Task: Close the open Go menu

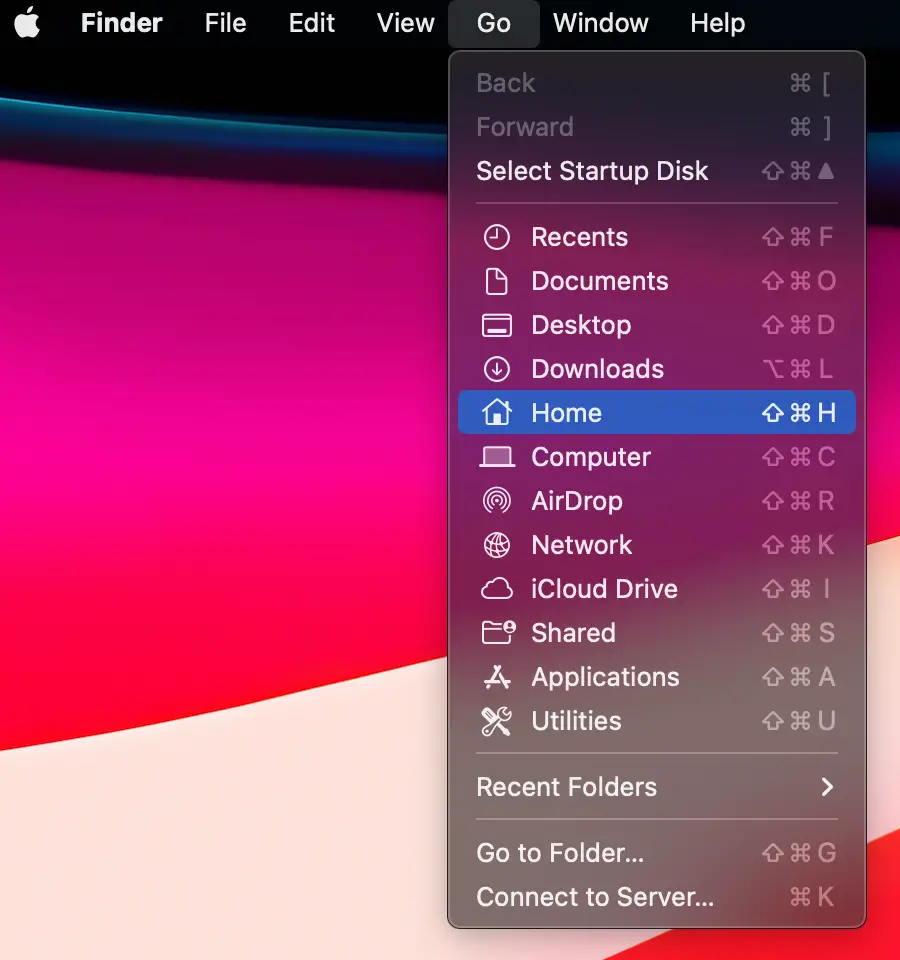Action: tap(493, 23)
